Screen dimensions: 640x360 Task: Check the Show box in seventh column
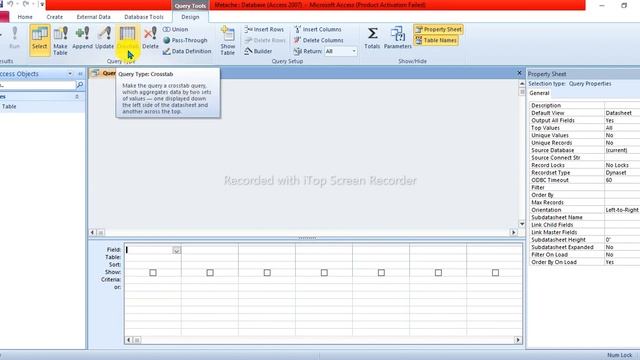pos(496,272)
